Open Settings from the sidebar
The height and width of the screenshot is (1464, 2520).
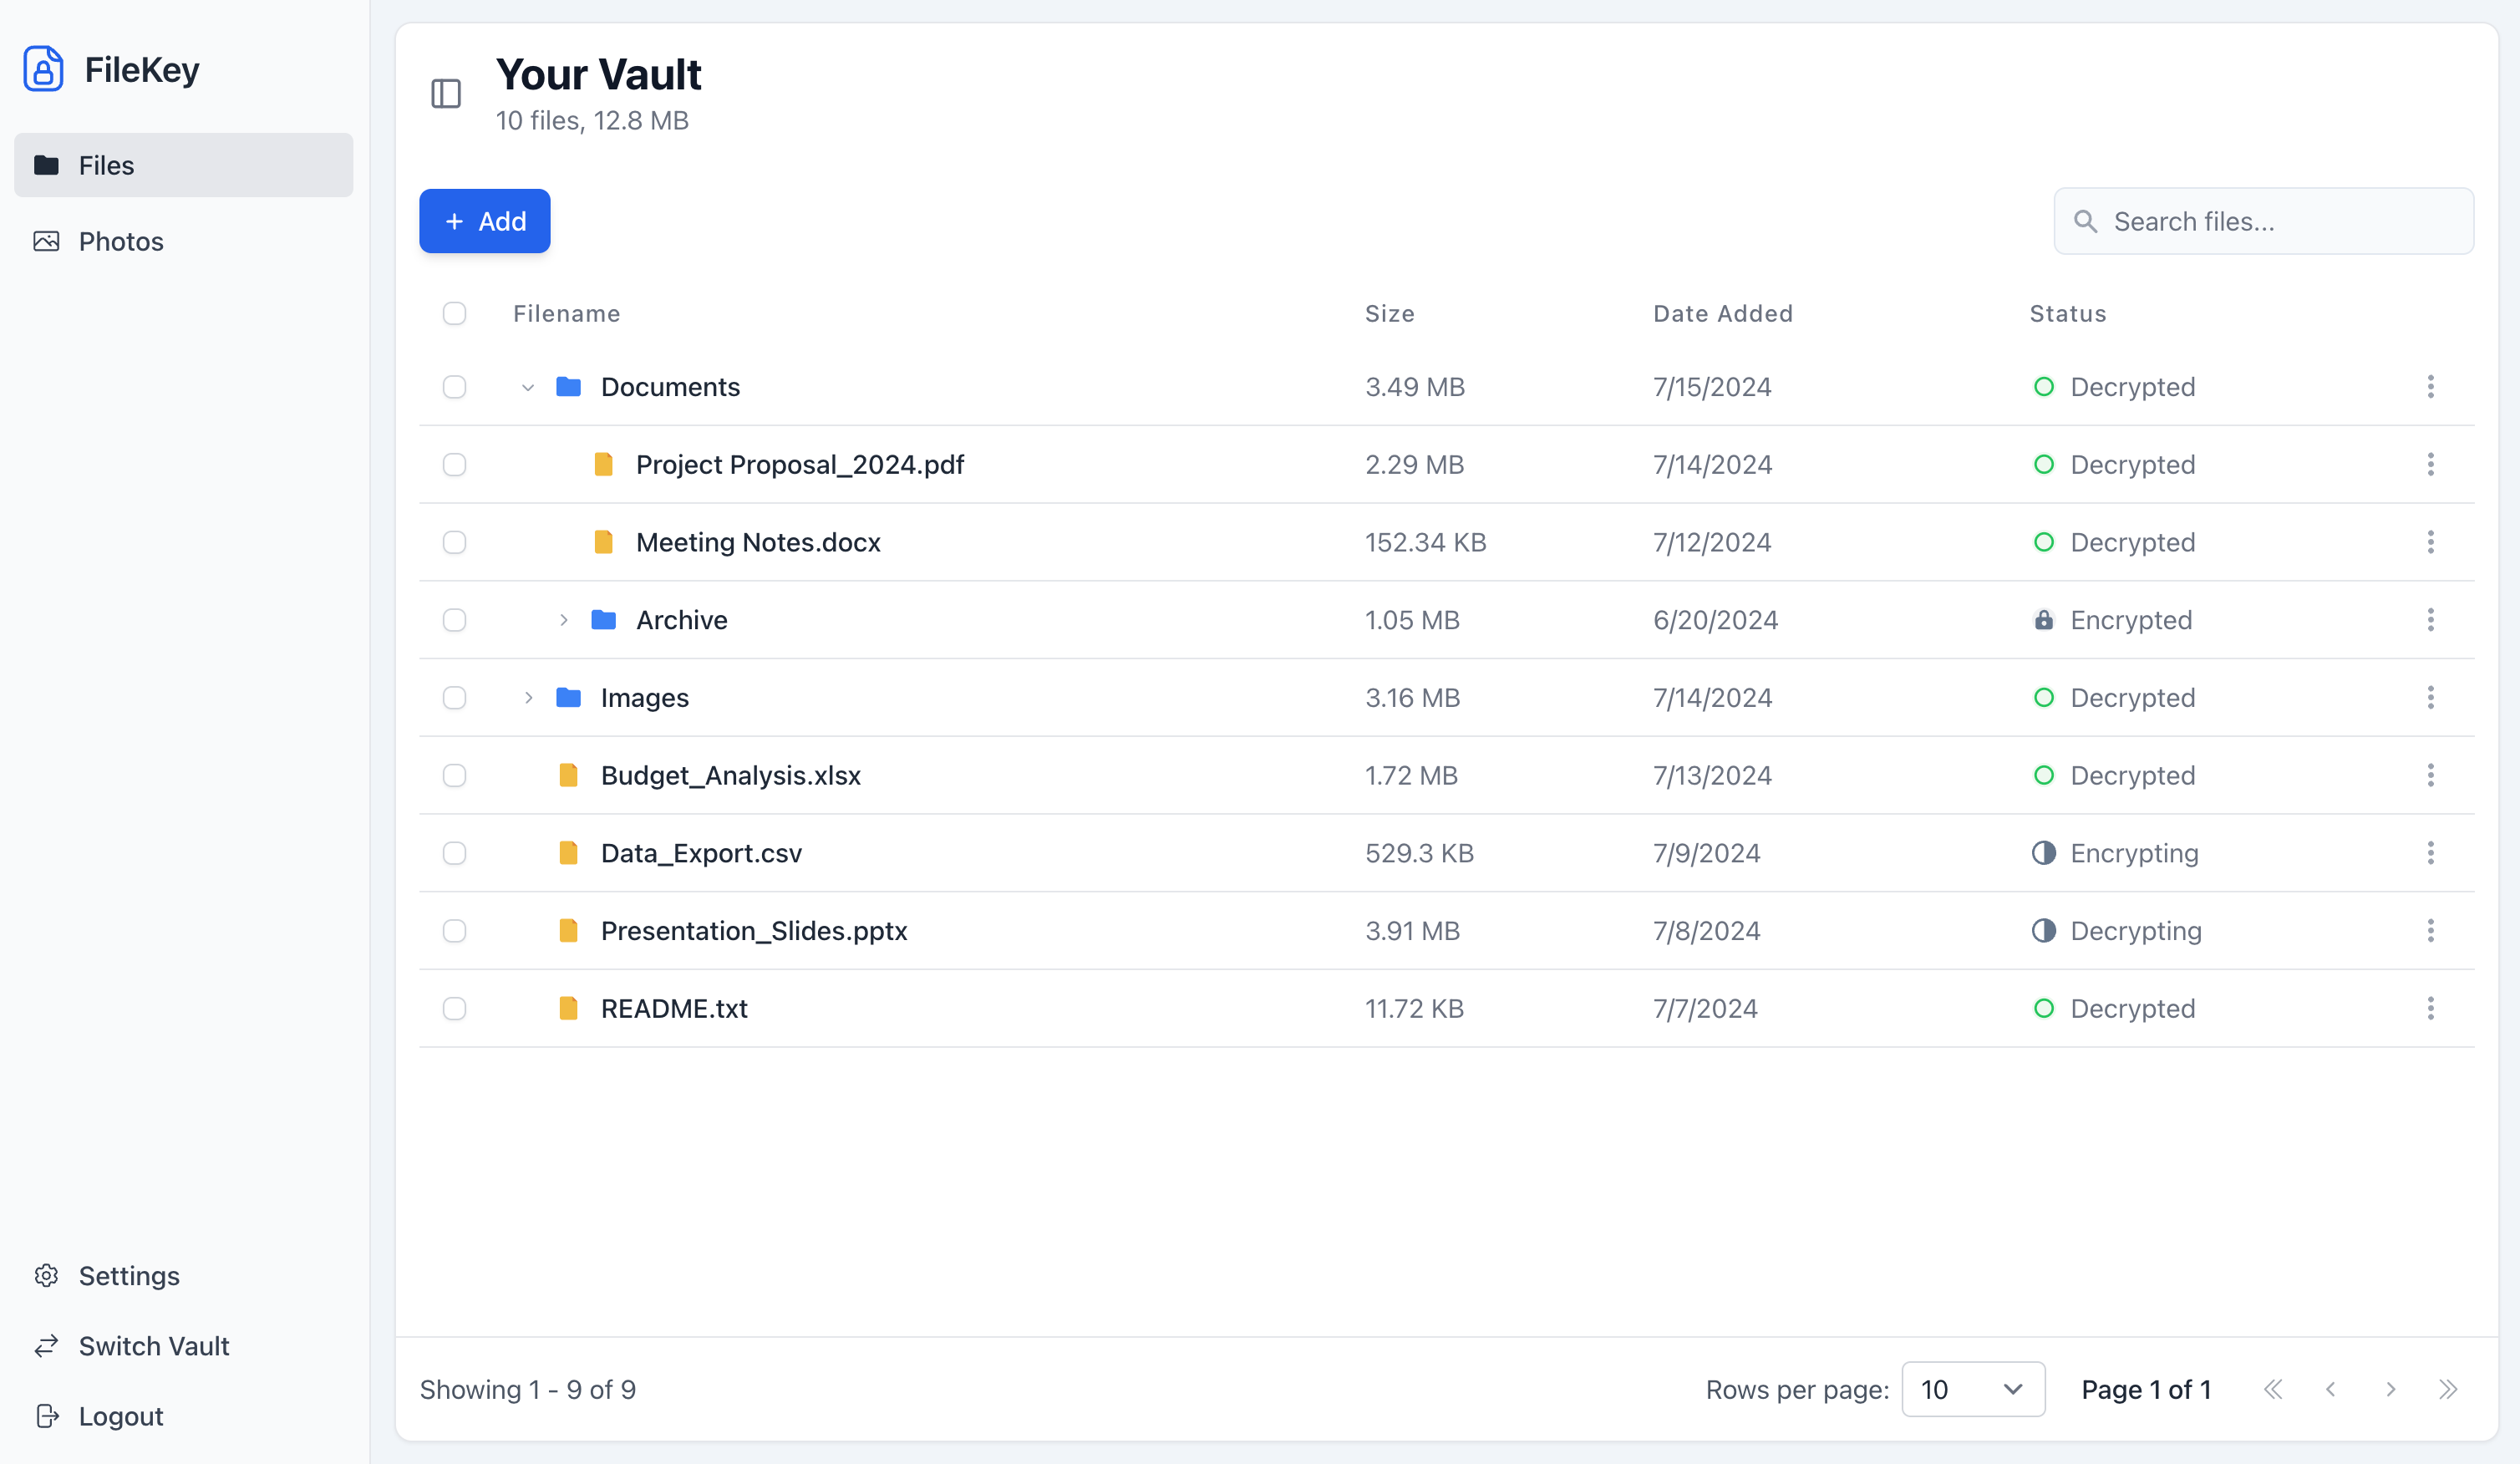(x=128, y=1276)
